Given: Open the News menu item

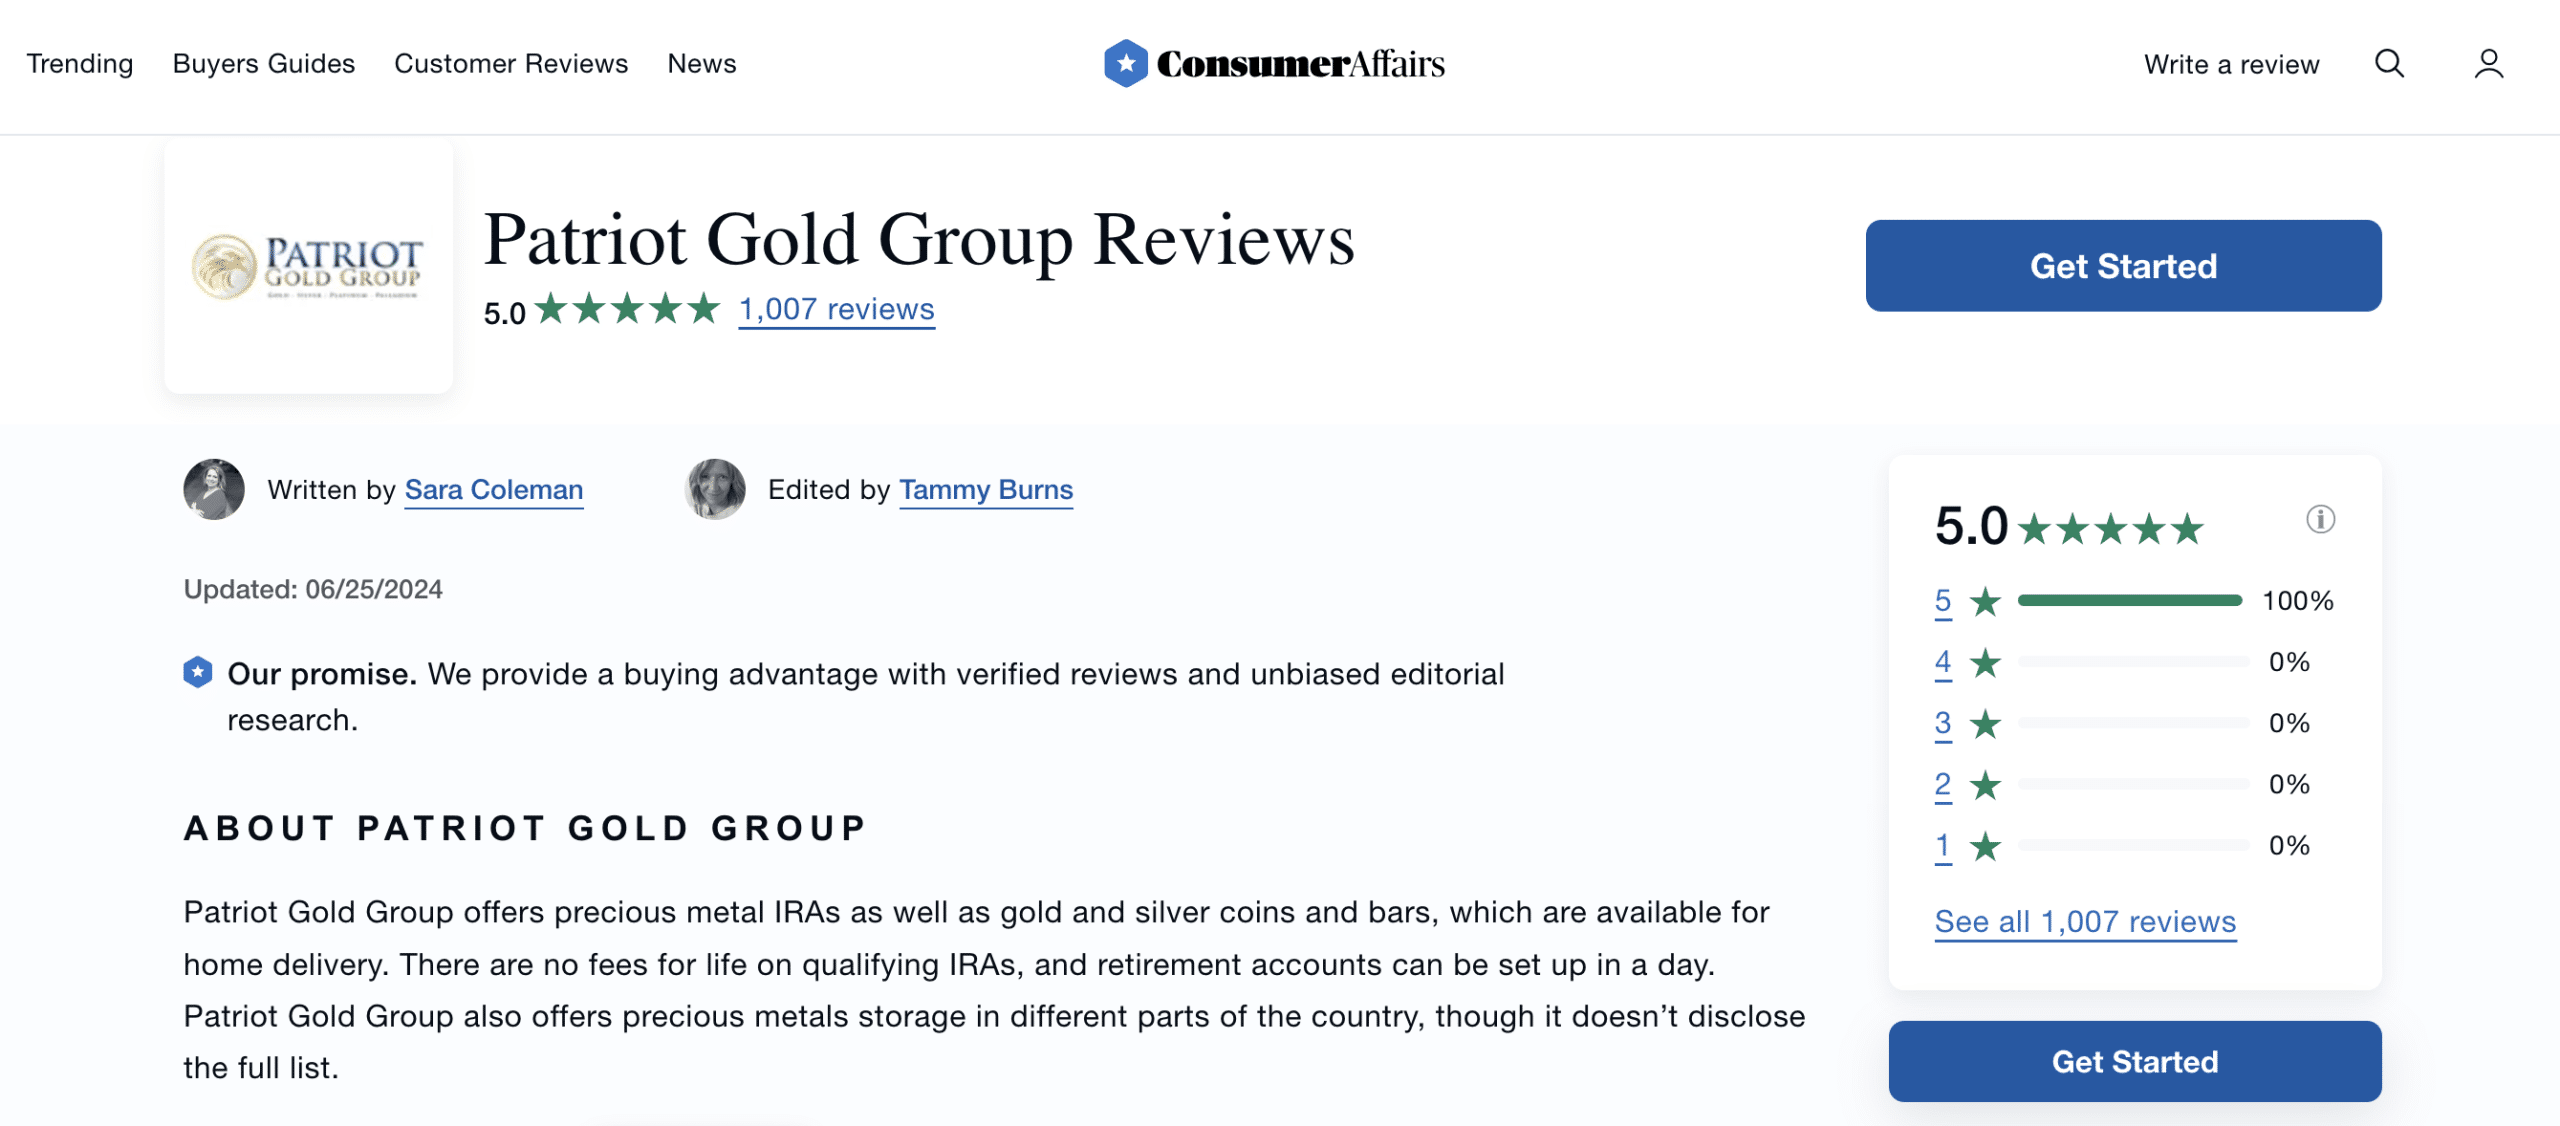Looking at the screenshot, I should click(701, 63).
